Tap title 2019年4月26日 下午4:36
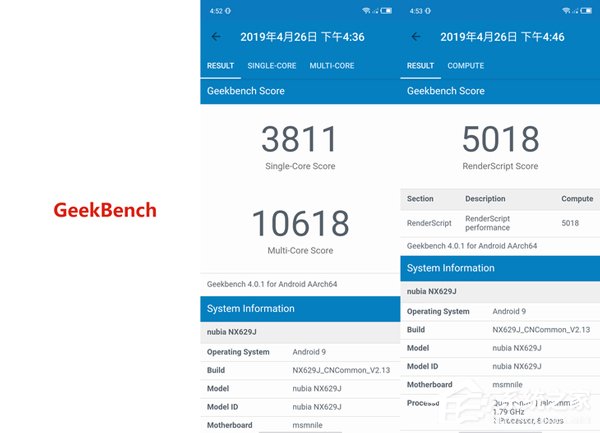Screen dimensions: 600x433 tap(302, 37)
